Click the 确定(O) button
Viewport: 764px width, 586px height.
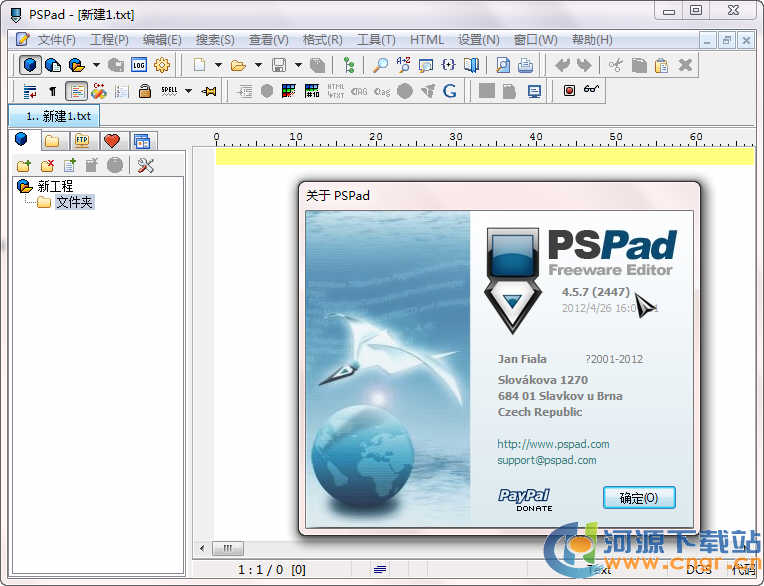pos(639,497)
